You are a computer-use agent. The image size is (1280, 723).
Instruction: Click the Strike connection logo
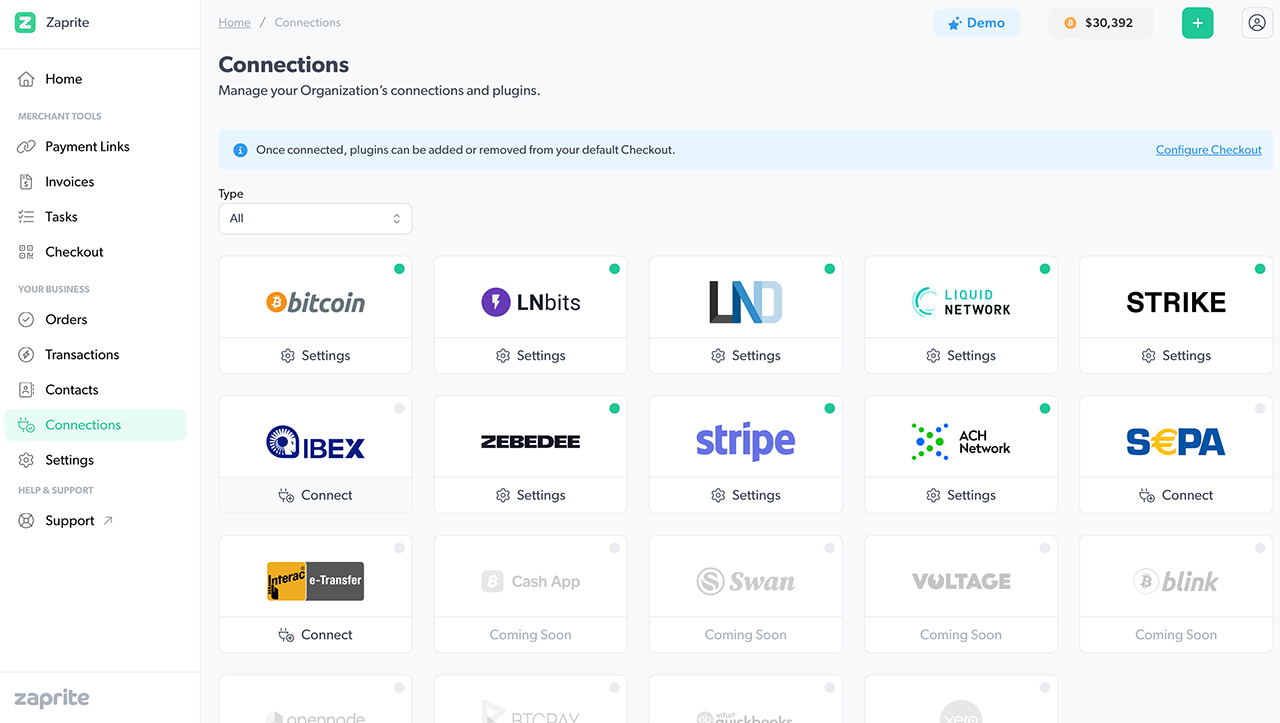[x=1176, y=302]
